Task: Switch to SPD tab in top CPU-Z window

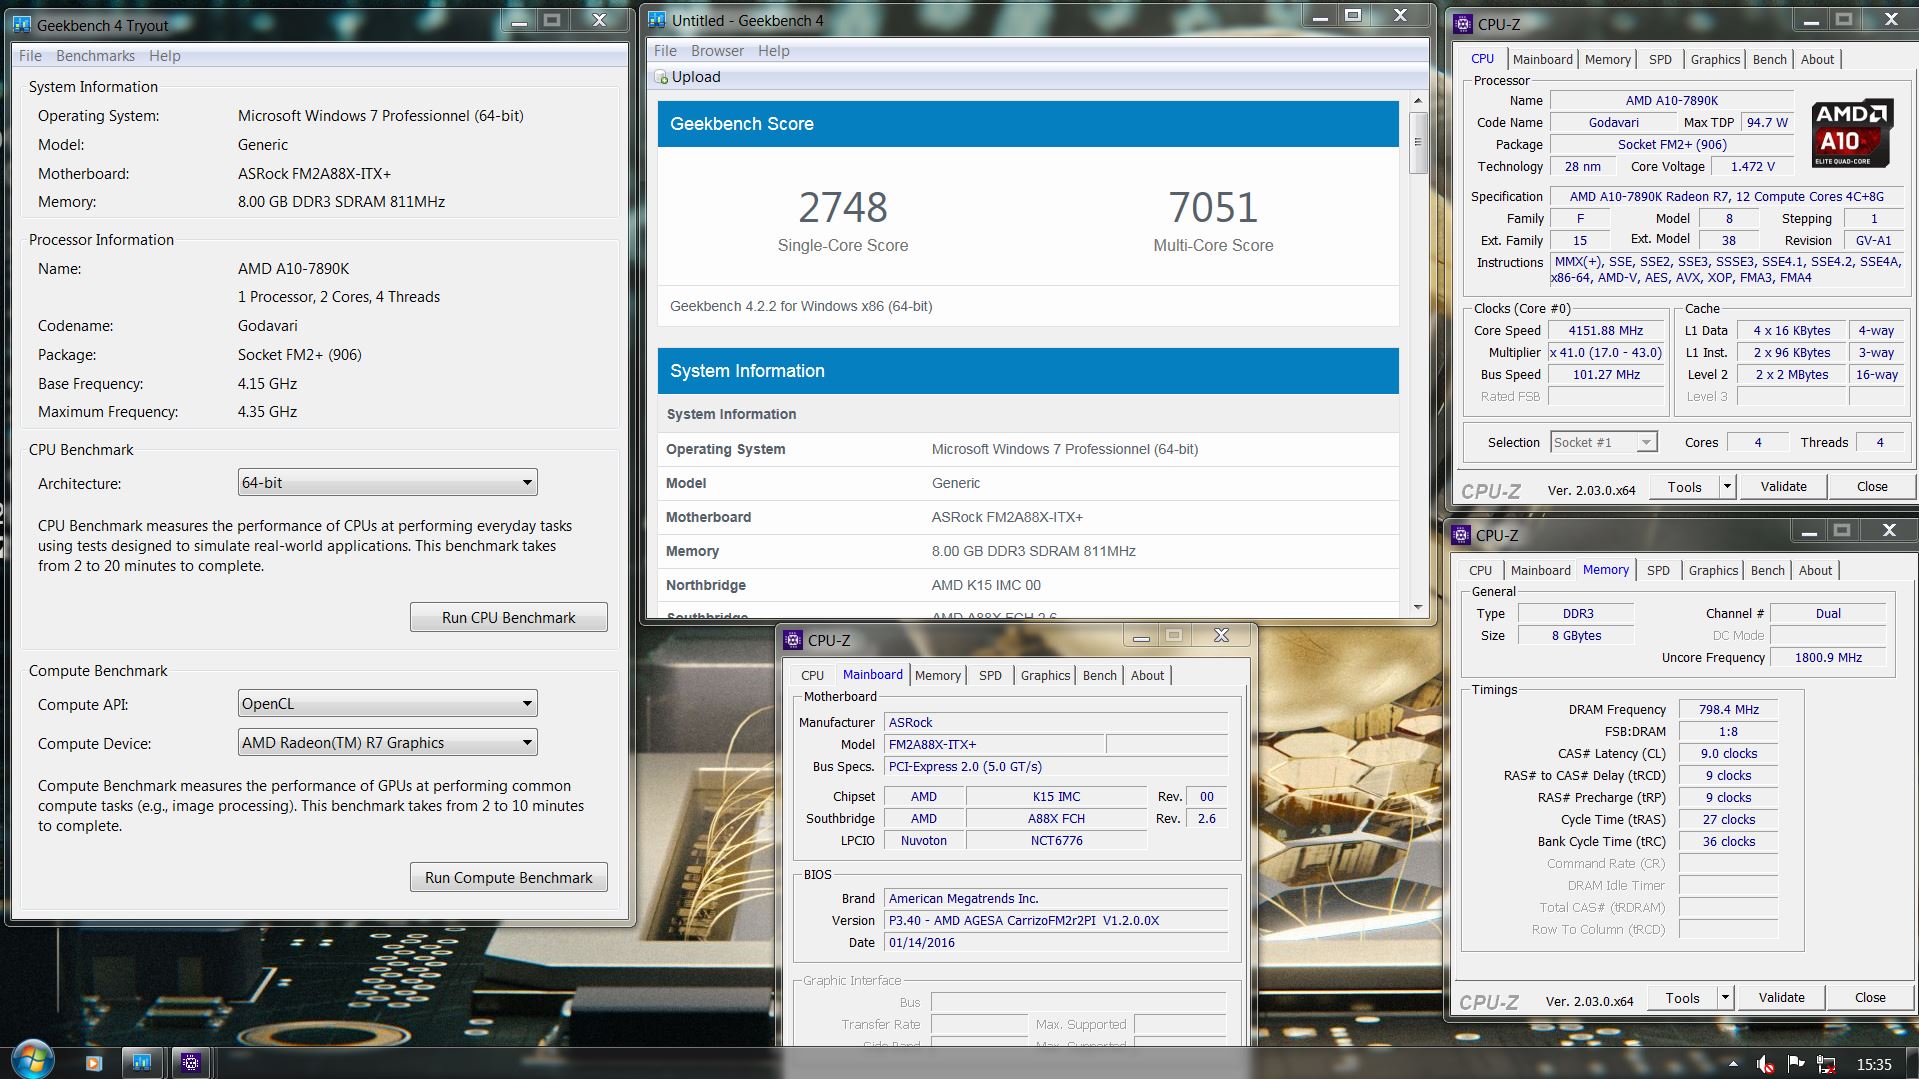Action: point(1660,60)
